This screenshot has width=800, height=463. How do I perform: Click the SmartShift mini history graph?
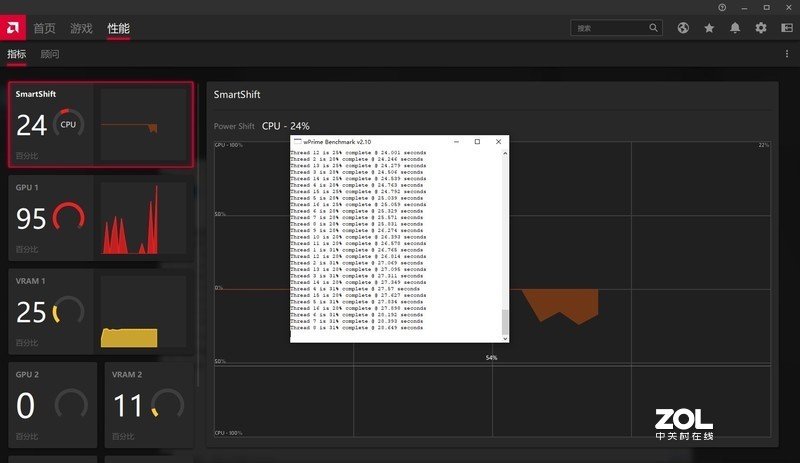click(144, 125)
